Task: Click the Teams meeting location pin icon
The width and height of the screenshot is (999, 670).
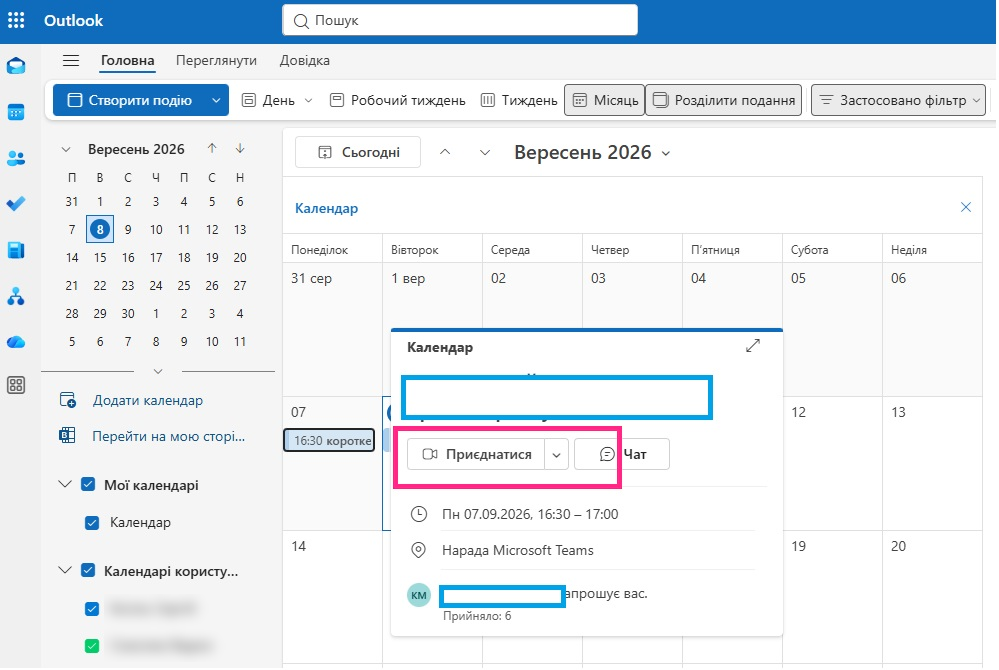Action: [x=419, y=550]
